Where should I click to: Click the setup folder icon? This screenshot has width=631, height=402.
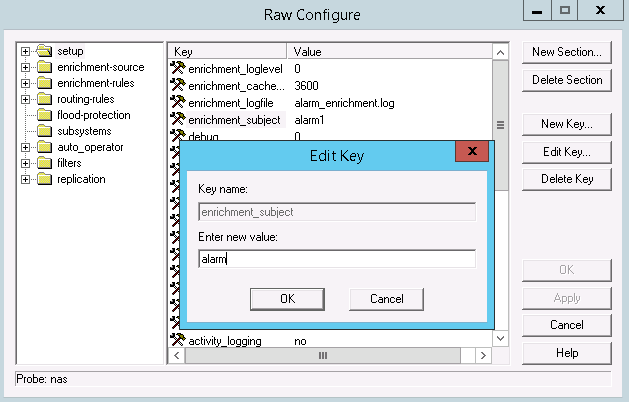coord(44,51)
